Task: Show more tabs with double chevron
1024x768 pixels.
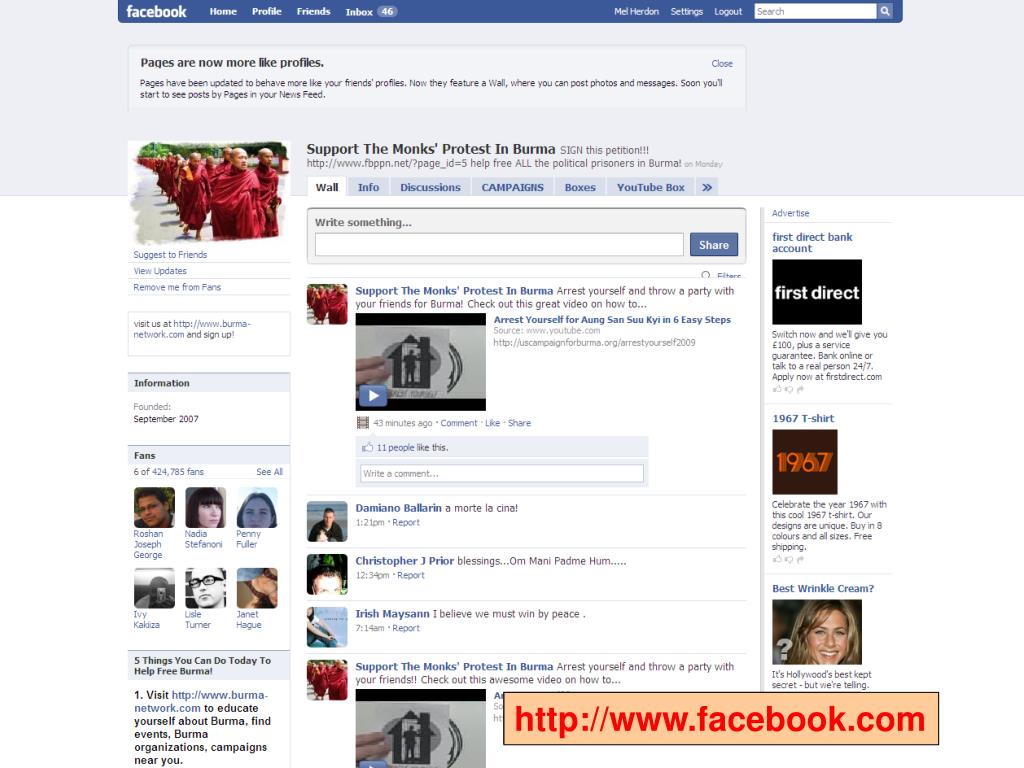Action: click(x=707, y=187)
